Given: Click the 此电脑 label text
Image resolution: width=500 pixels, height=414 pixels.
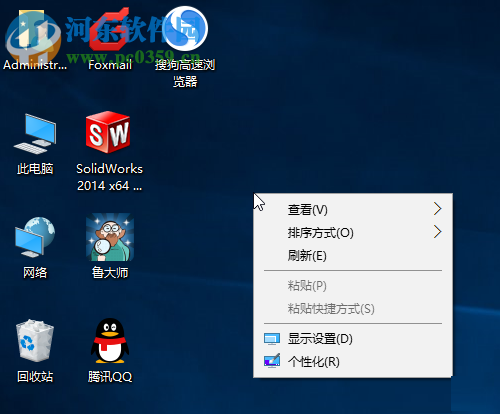Looking at the screenshot, I should pyautogui.click(x=35, y=169).
